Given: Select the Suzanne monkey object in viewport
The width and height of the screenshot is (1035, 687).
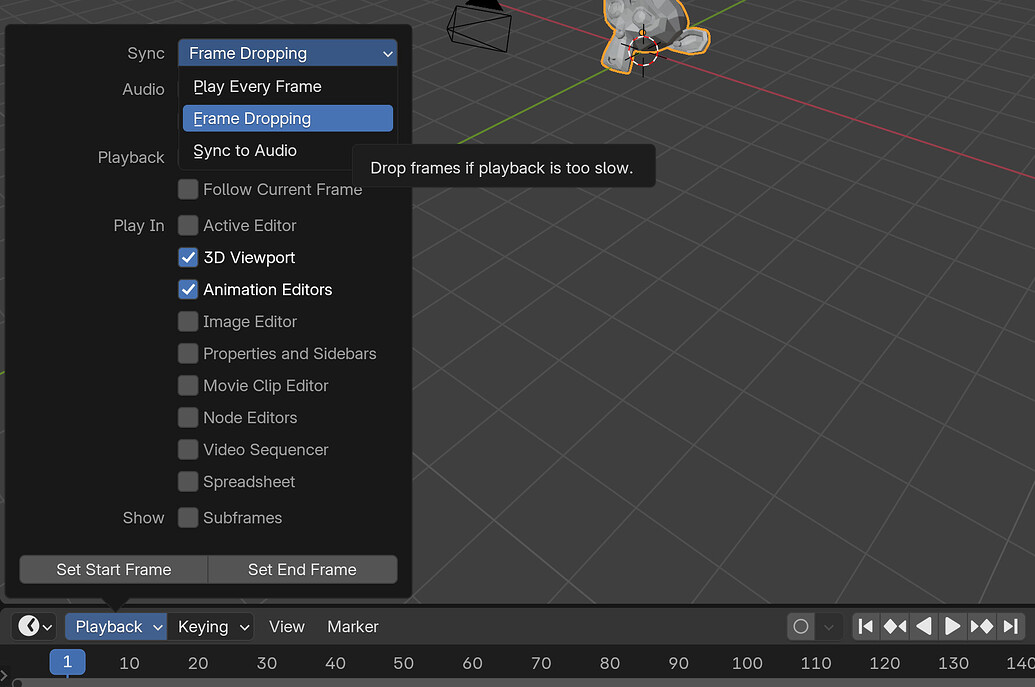Looking at the screenshot, I should (653, 30).
